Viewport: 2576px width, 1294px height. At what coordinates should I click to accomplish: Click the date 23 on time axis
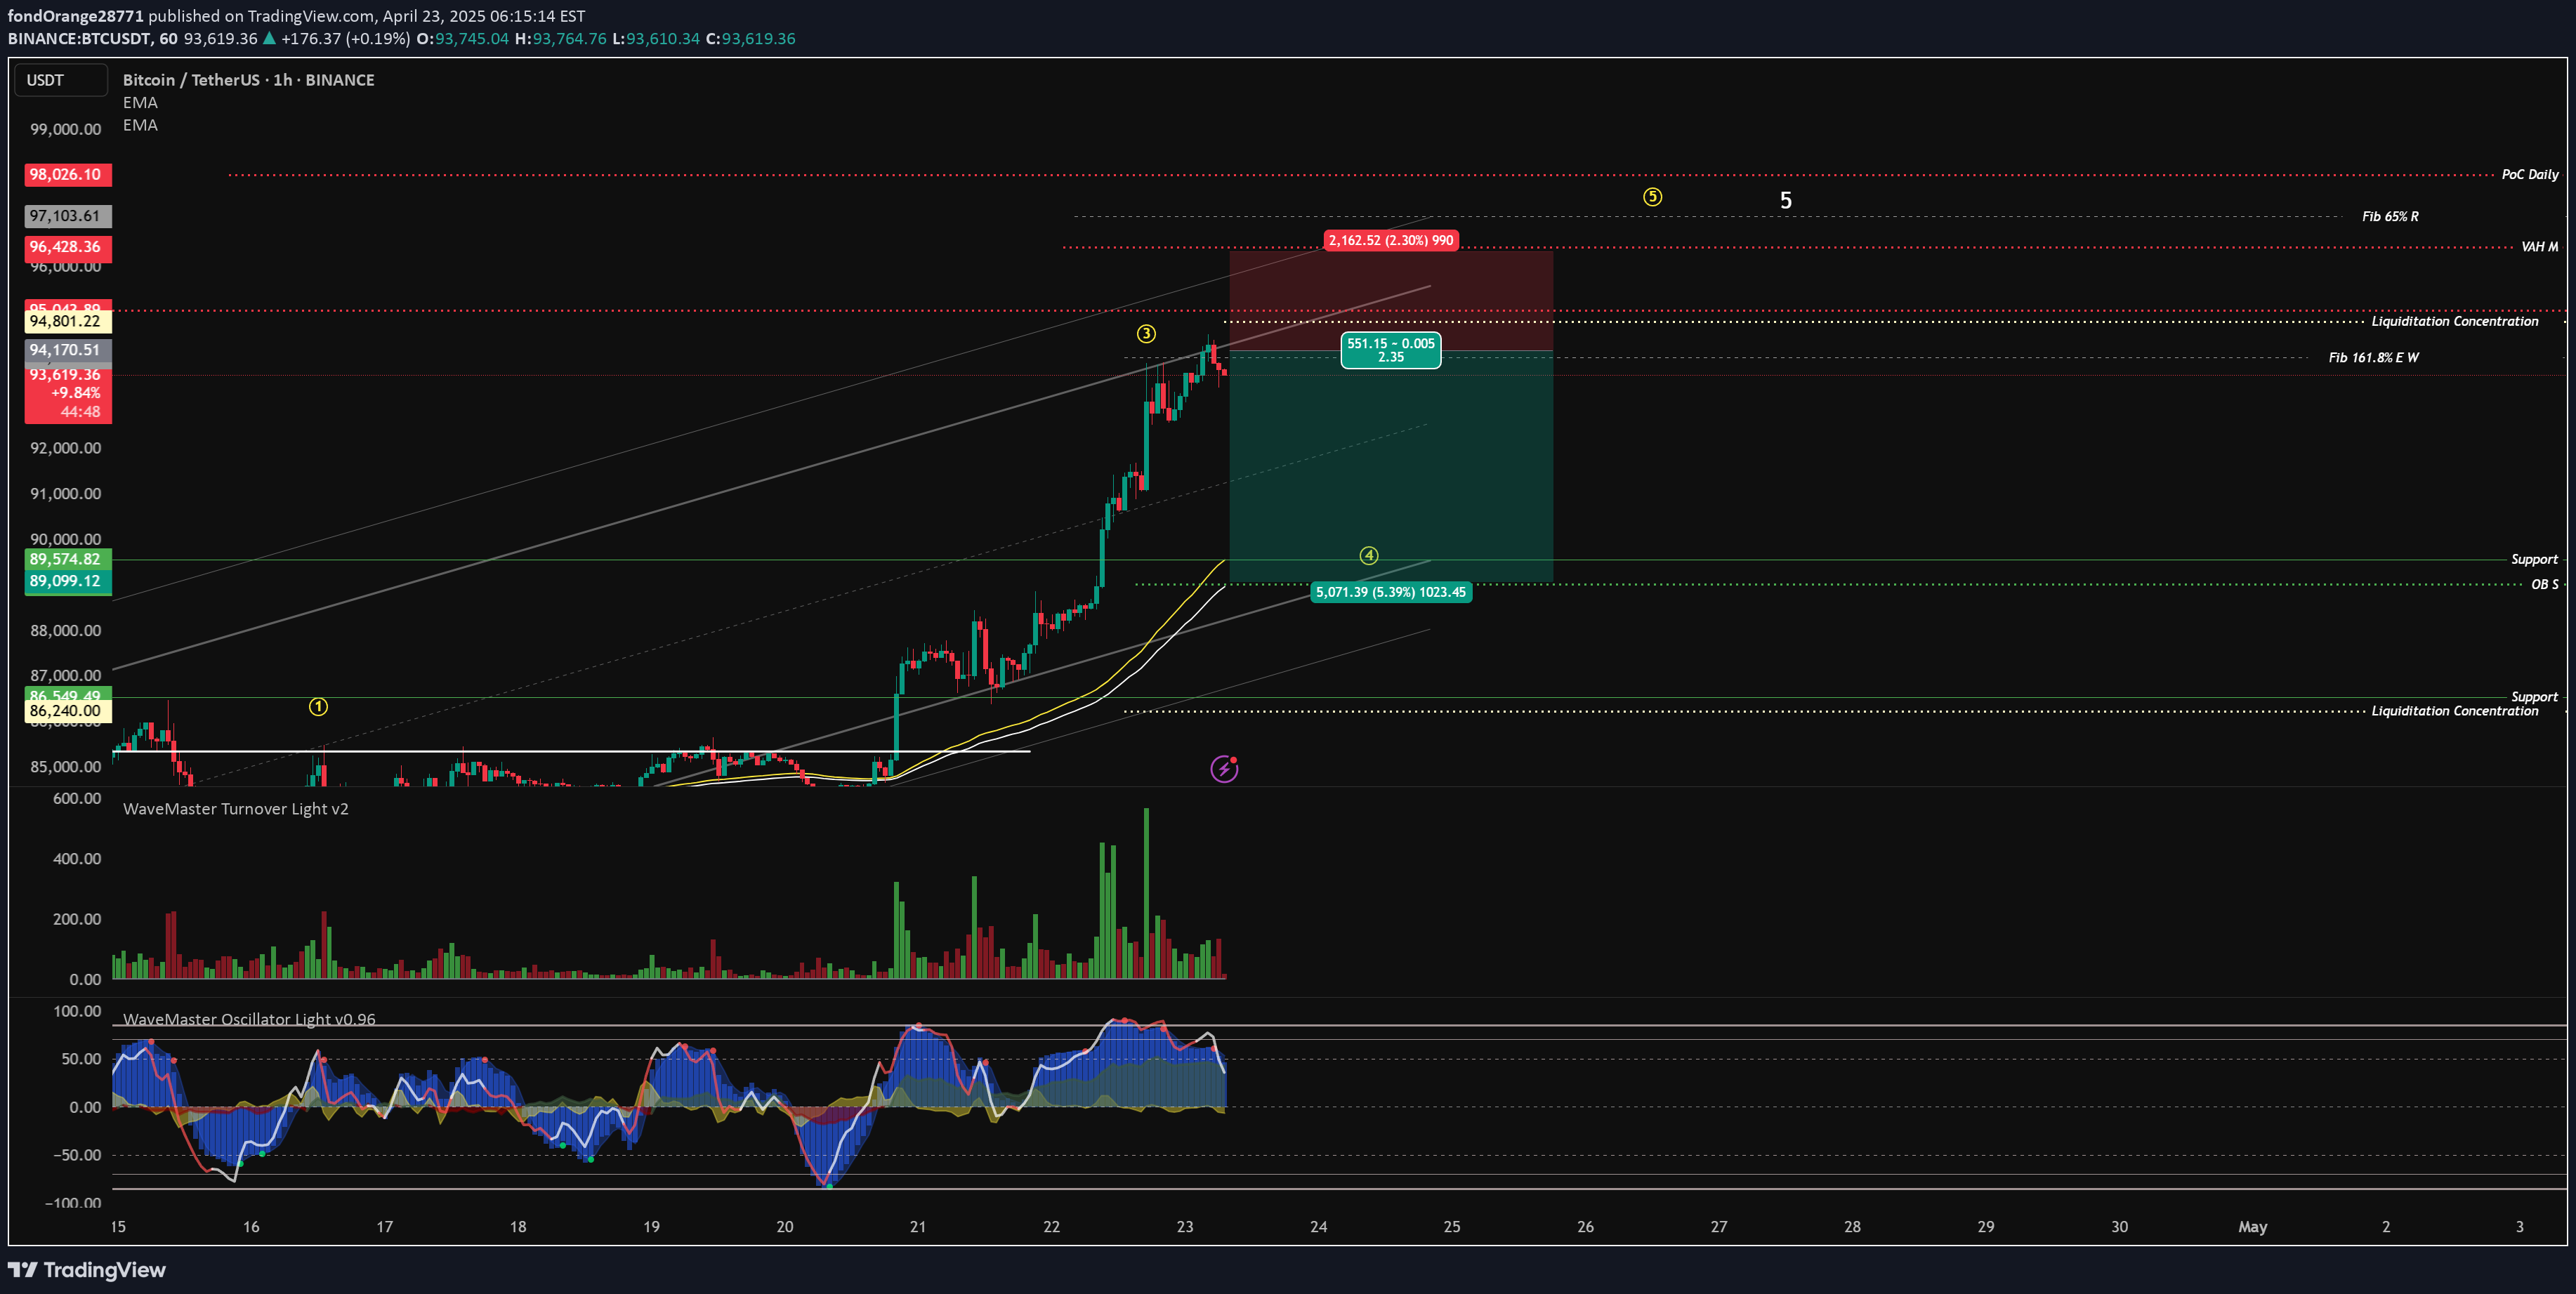(1185, 1227)
